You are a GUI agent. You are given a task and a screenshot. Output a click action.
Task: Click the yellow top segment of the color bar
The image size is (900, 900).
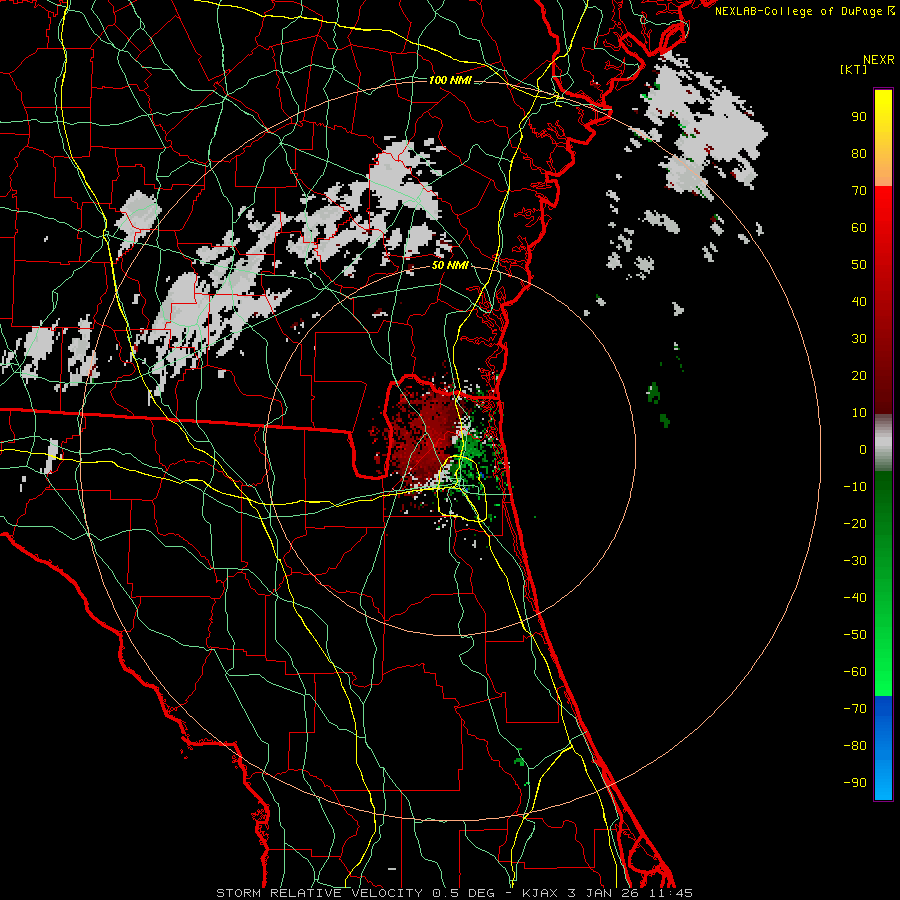click(x=883, y=138)
